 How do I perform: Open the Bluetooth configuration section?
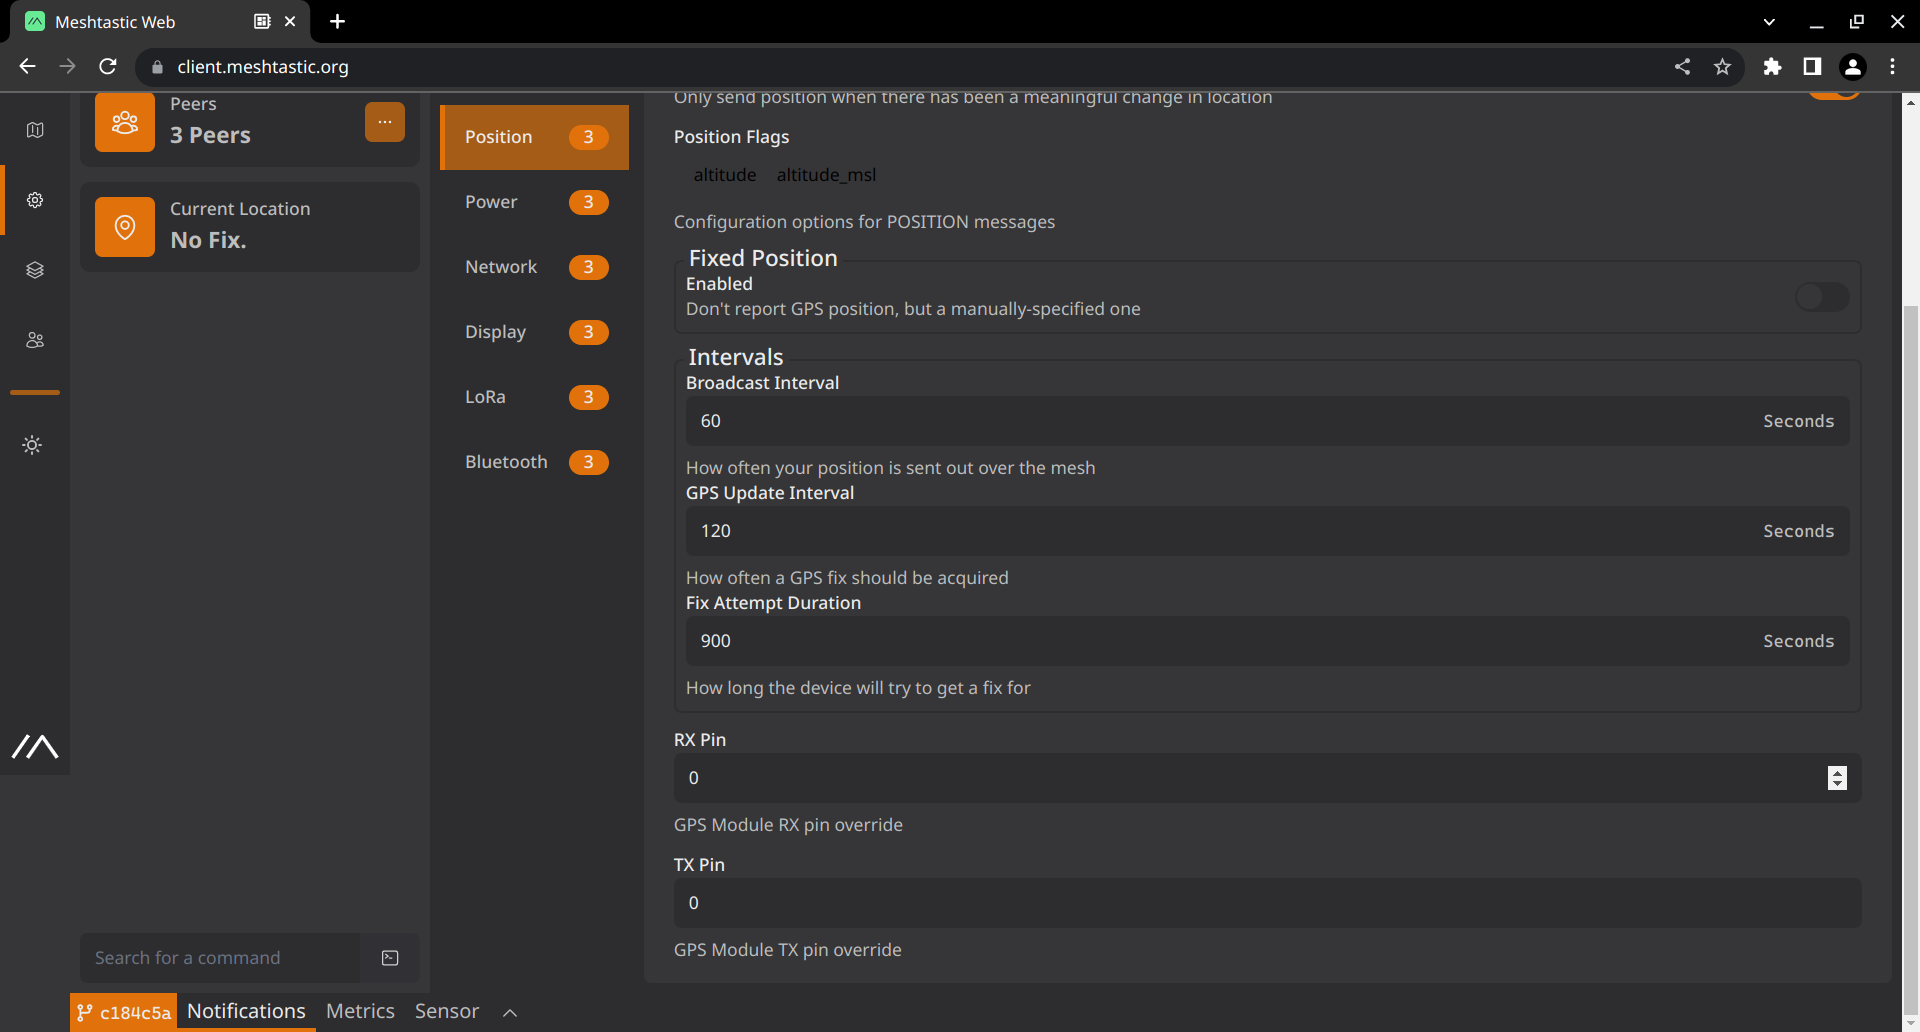coord(506,462)
